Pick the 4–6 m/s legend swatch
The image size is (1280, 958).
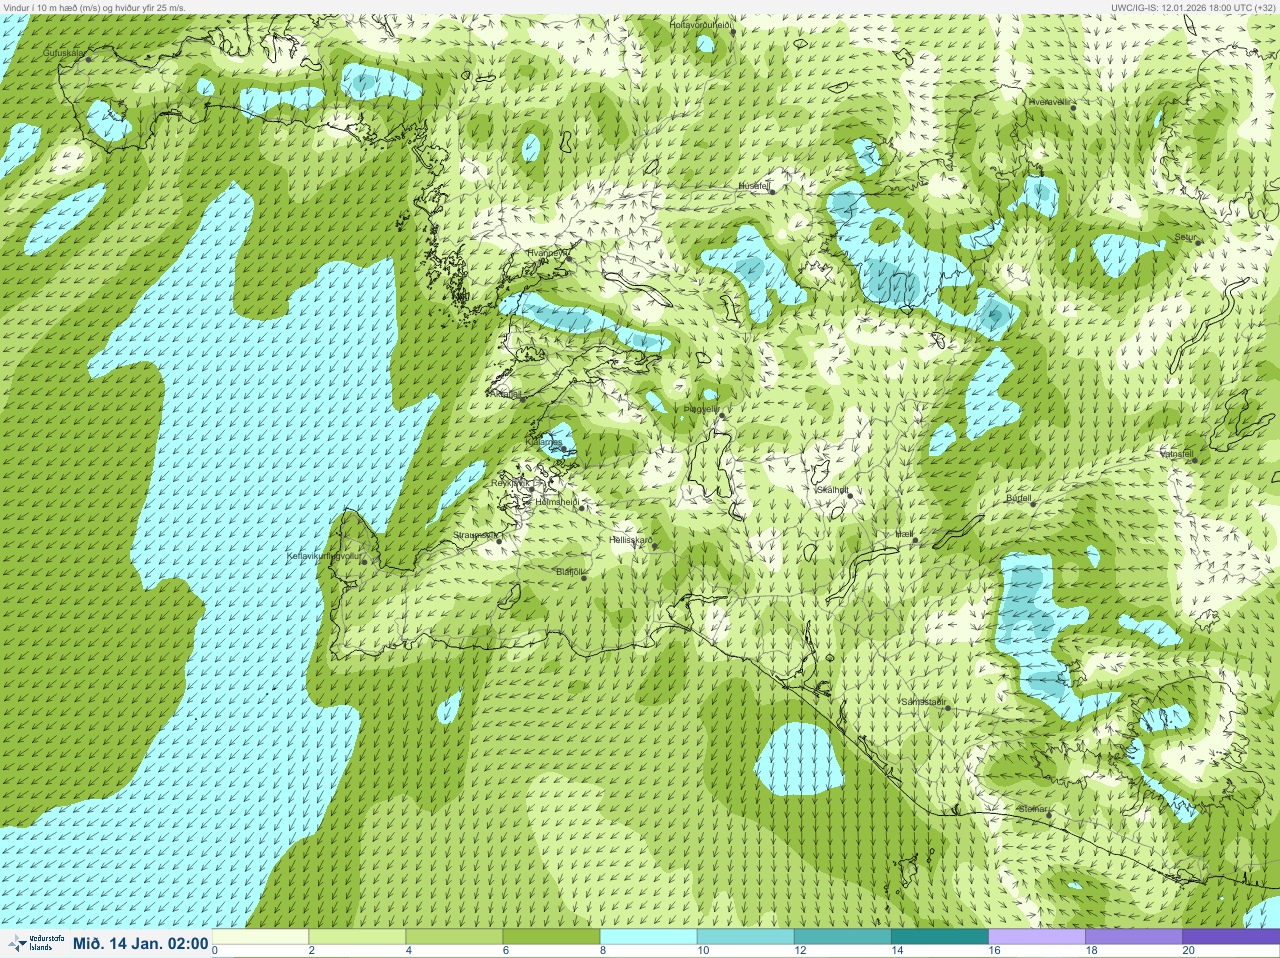click(455, 937)
